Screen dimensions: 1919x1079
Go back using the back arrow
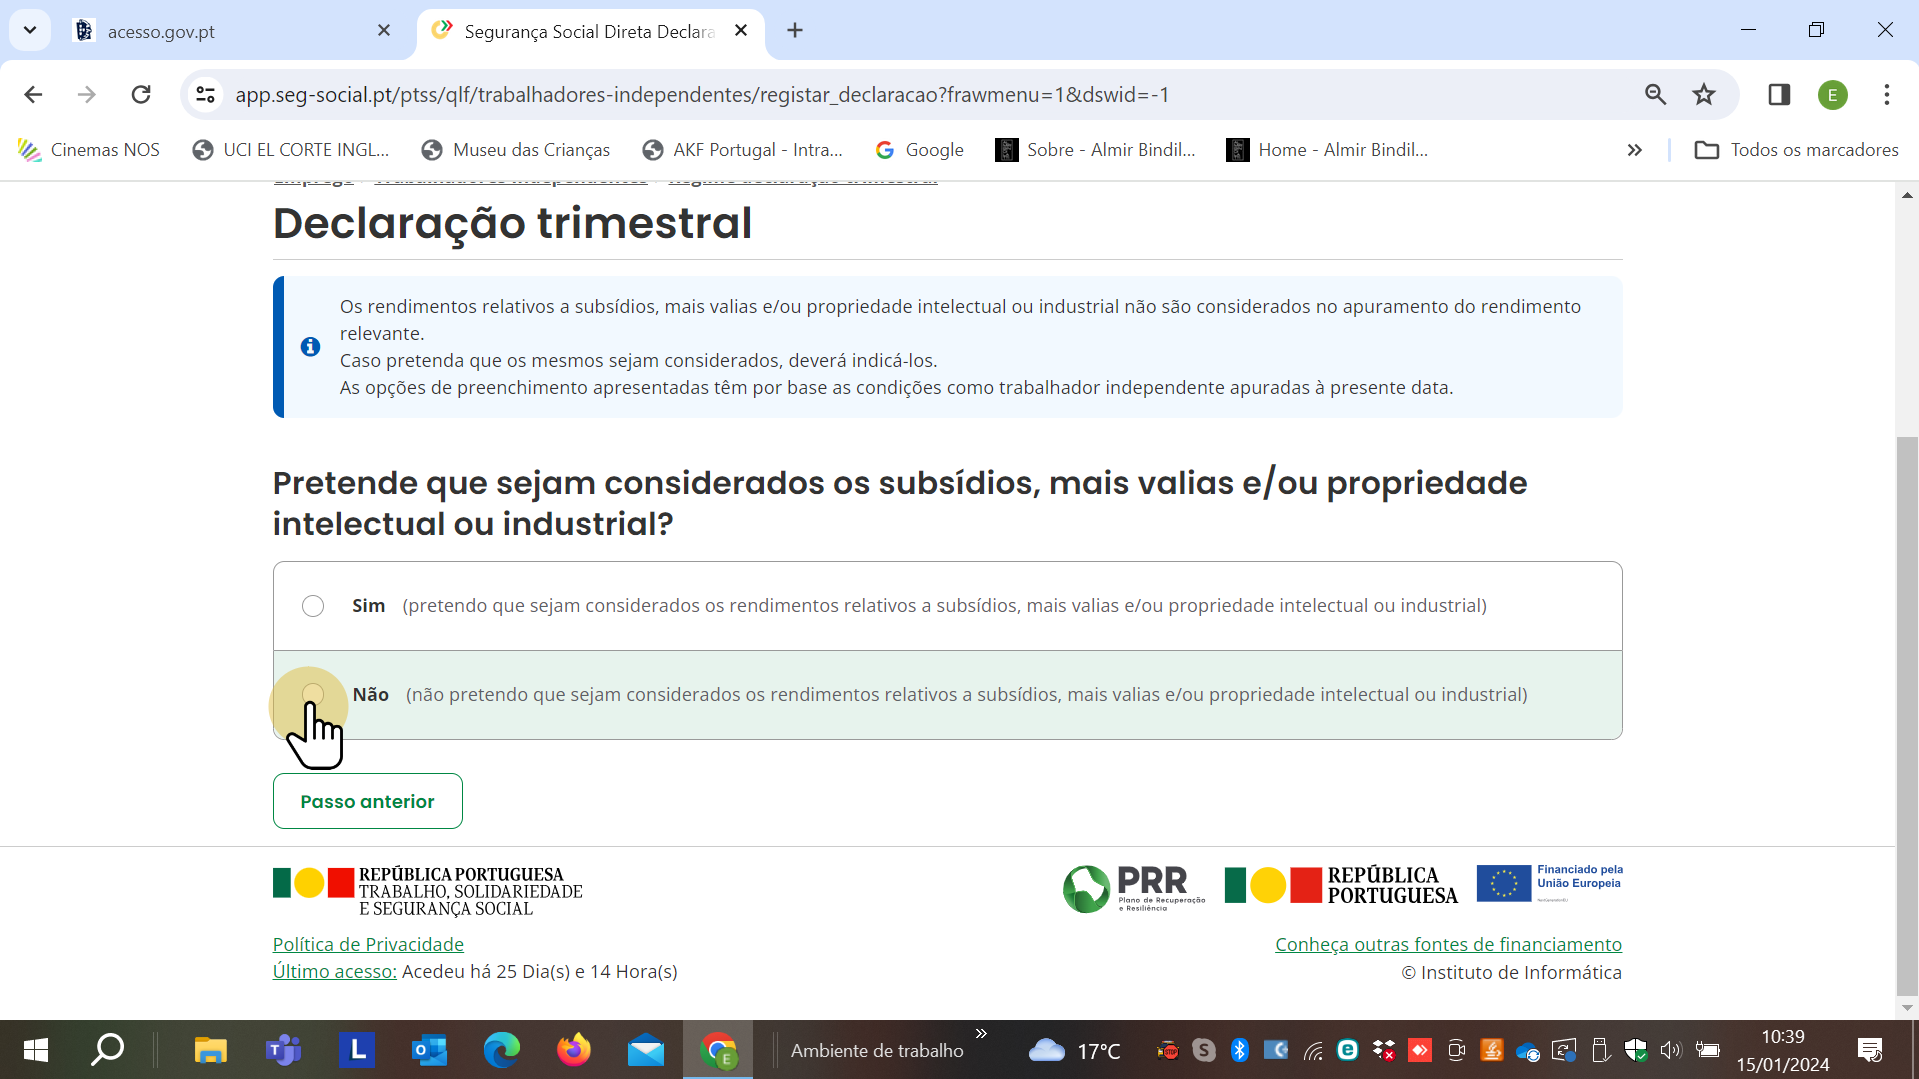tap(33, 95)
